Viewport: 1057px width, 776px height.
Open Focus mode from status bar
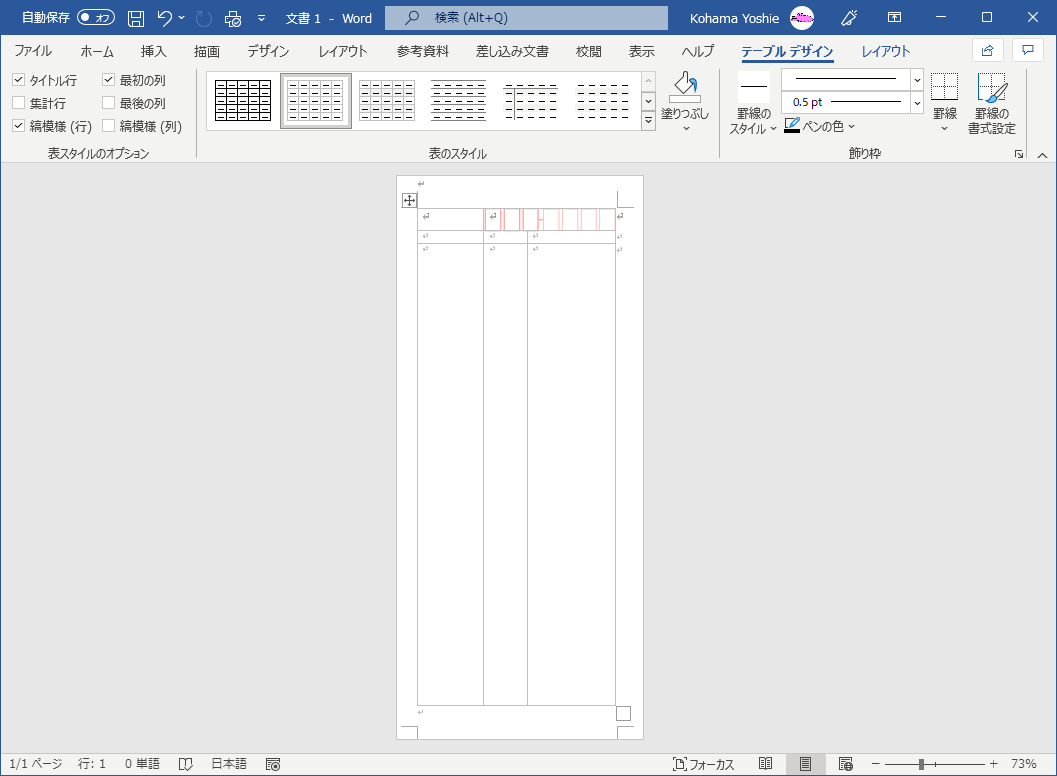pyautogui.click(x=704, y=764)
